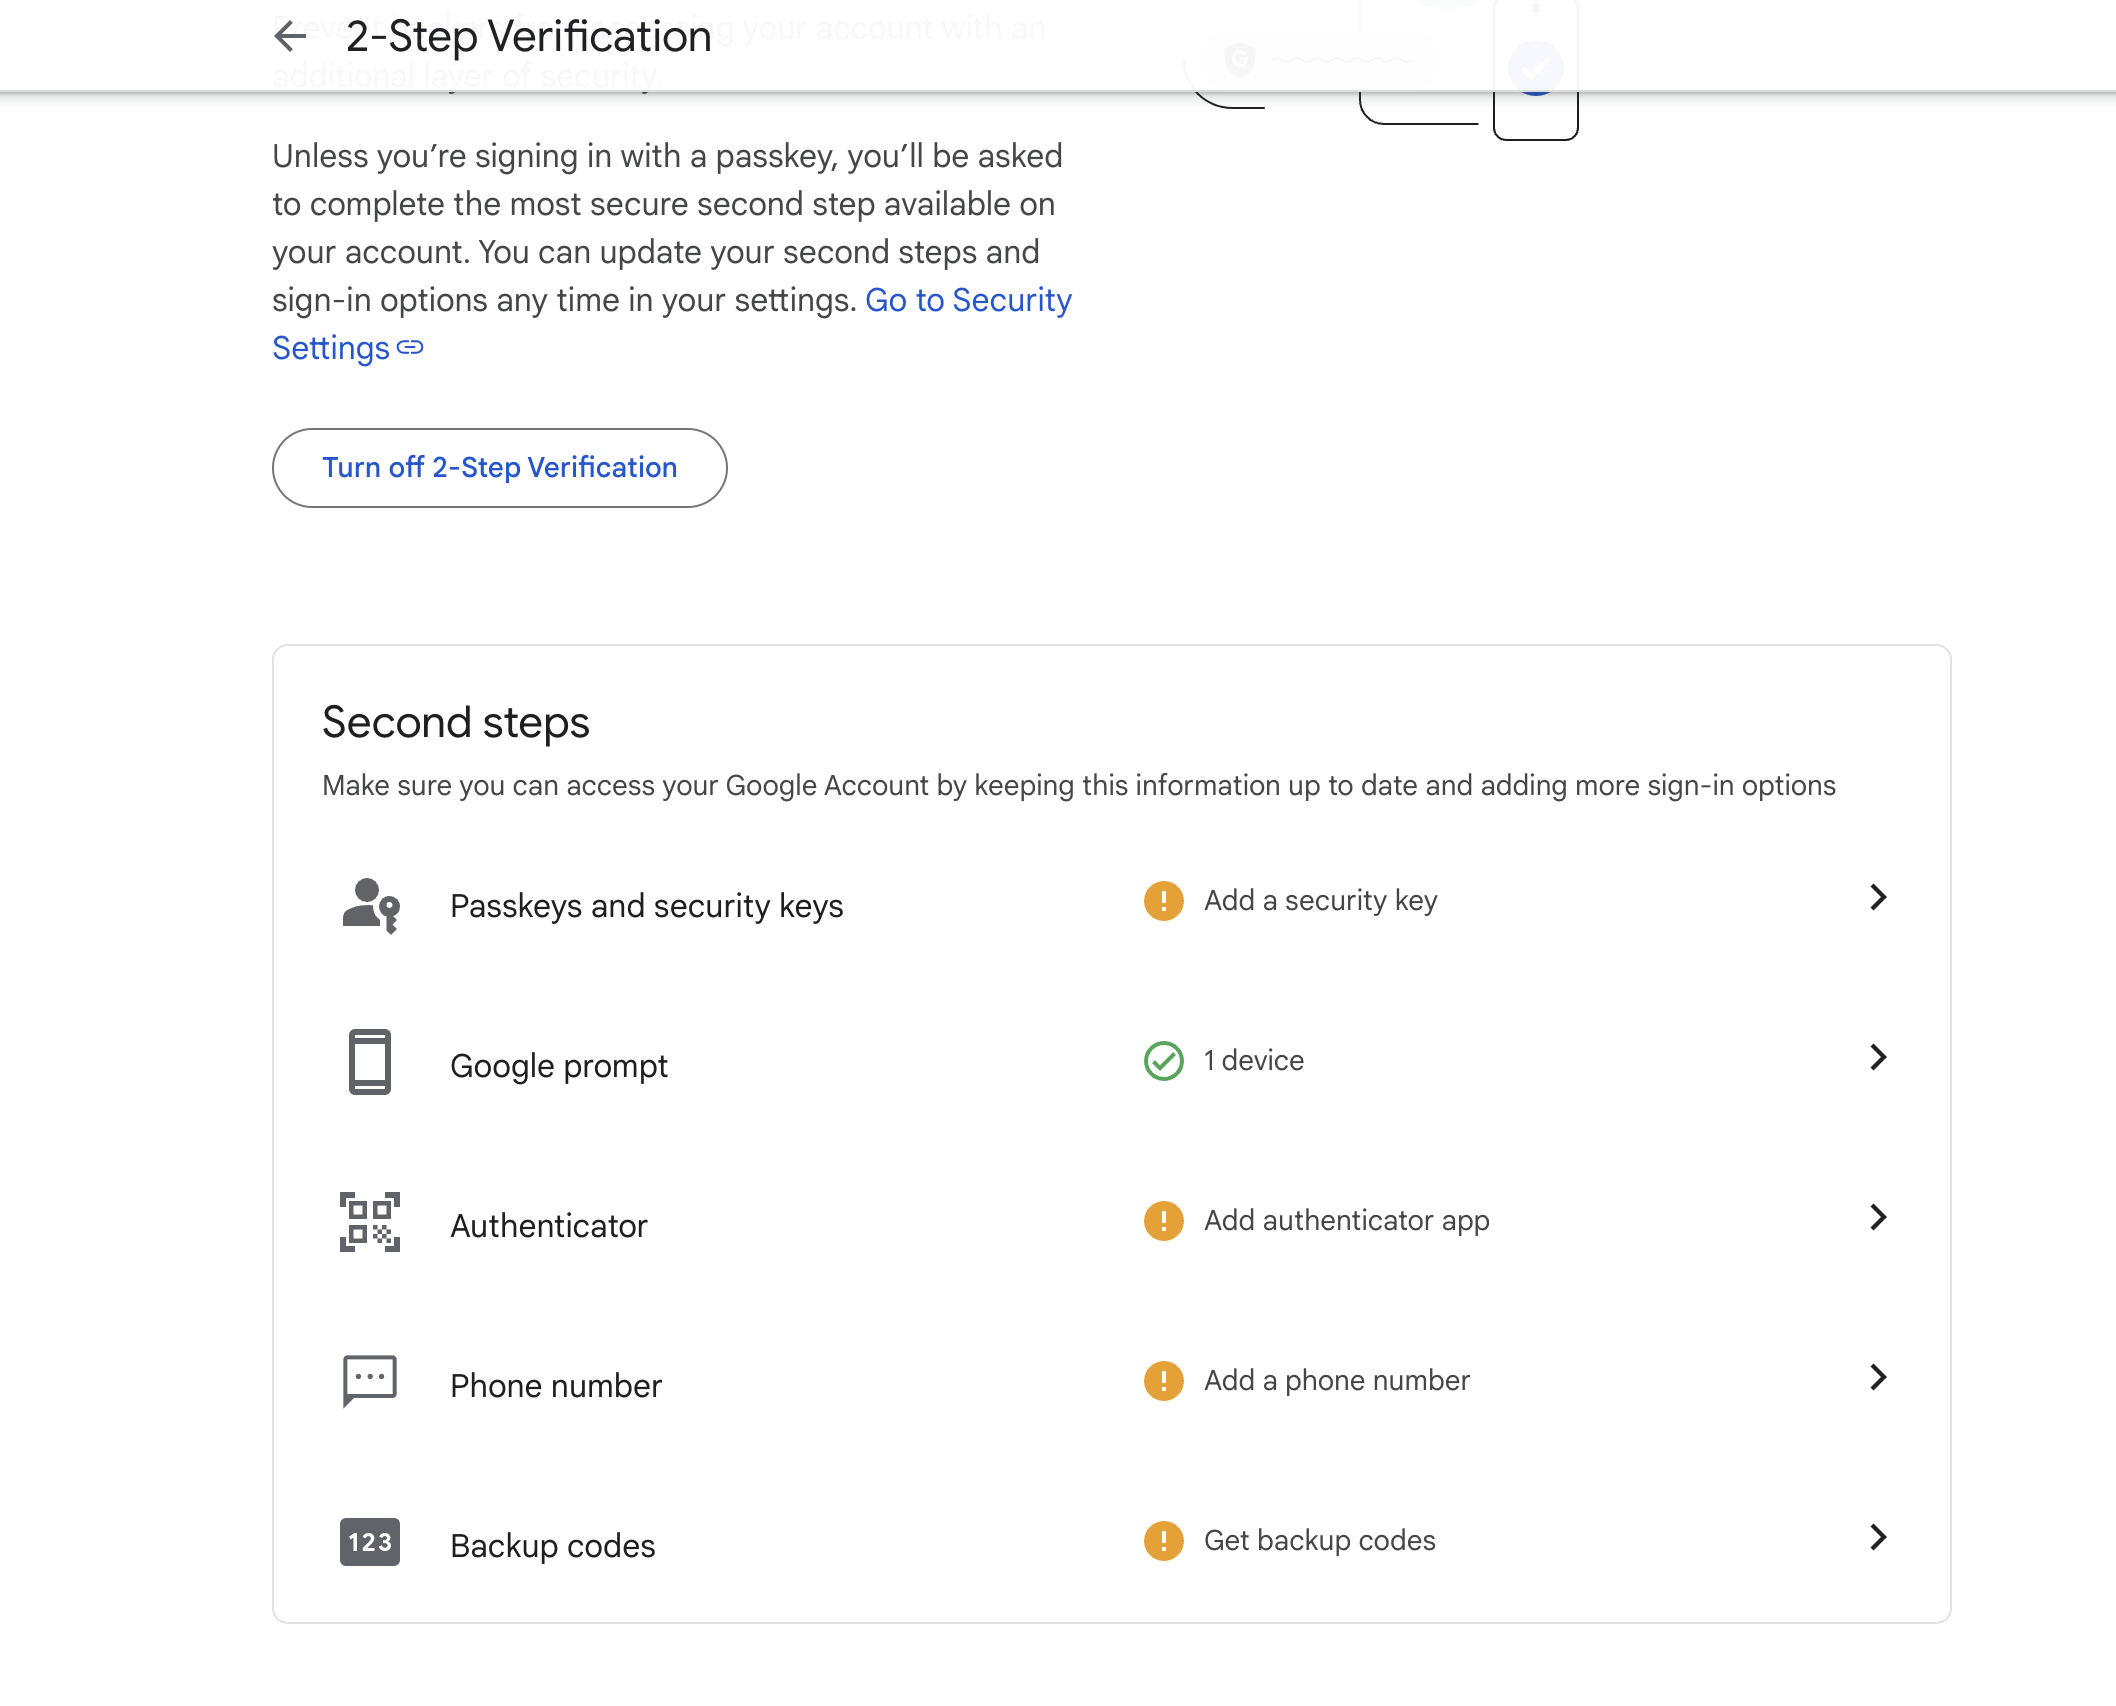Expand the Passkeys and security keys chevron
The image size is (2116, 1706).
tap(1878, 897)
